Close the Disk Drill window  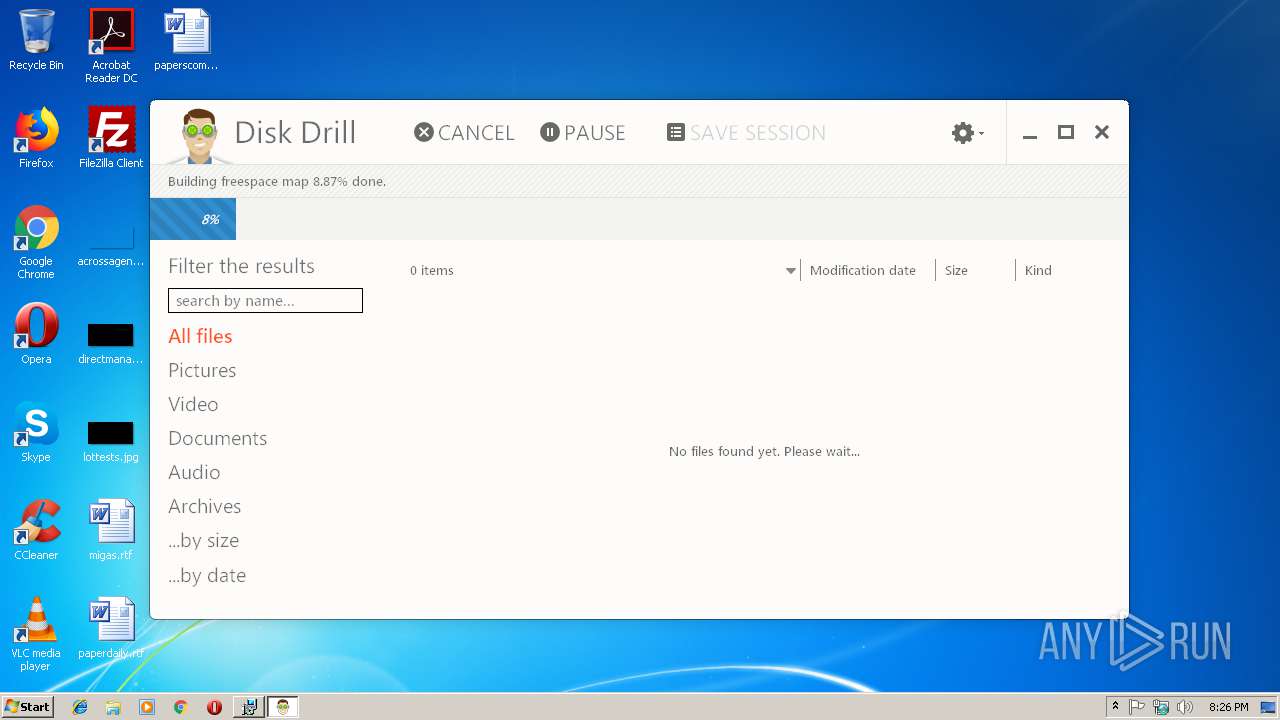(x=1102, y=132)
